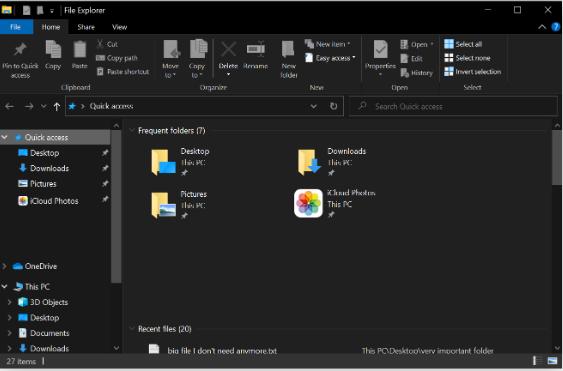Click the Open ribbon button
Image resolution: width=563 pixels, height=371 pixels.
pyautogui.click(x=417, y=45)
